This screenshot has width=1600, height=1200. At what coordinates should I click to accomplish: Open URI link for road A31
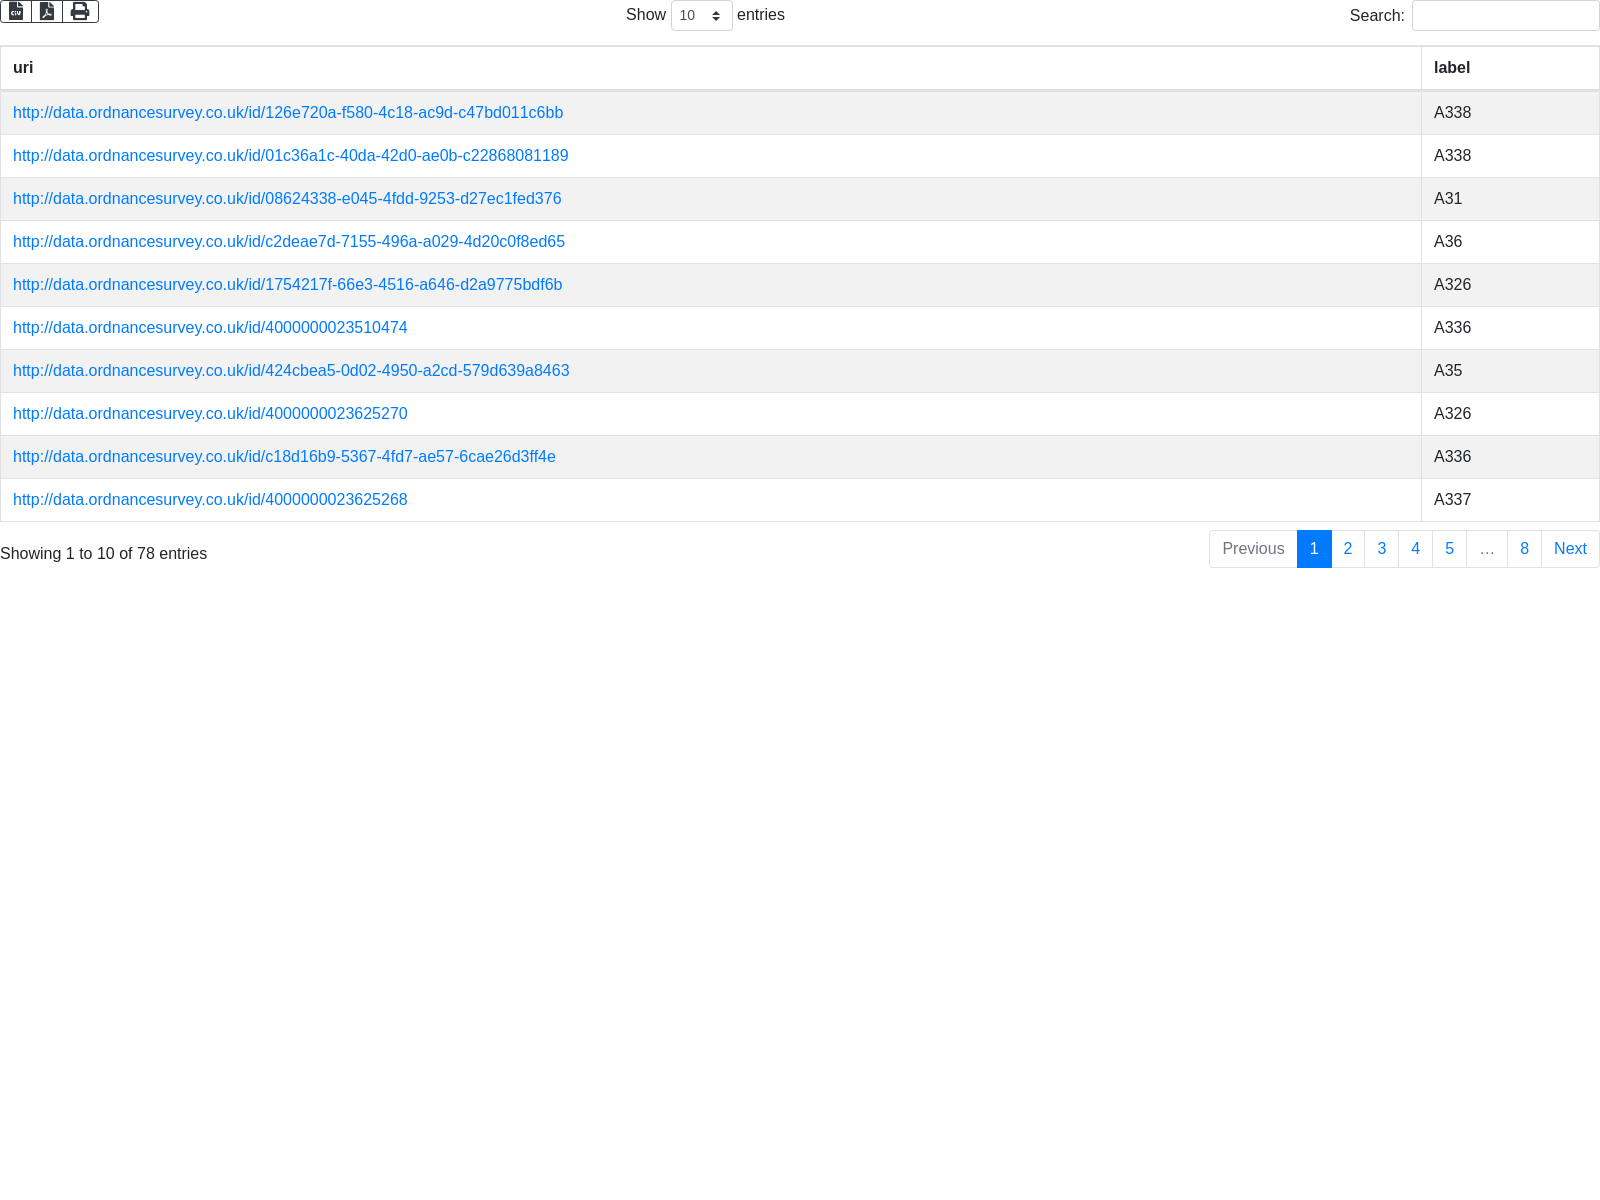pyautogui.click(x=287, y=199)
